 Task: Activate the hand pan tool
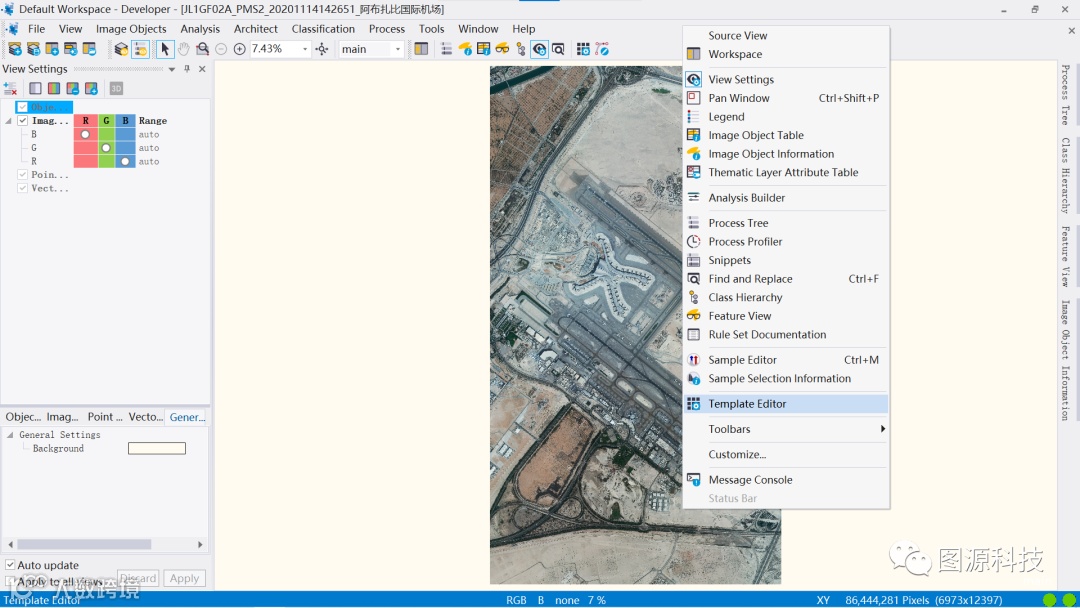click(x=184, y=49)
